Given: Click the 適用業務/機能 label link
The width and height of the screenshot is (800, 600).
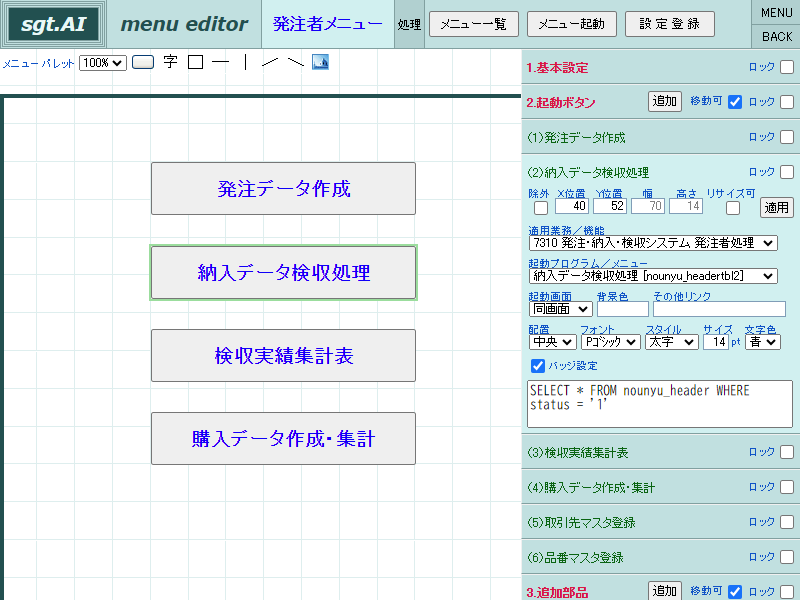Looking at the screenshot, I should tap(566, 231).
